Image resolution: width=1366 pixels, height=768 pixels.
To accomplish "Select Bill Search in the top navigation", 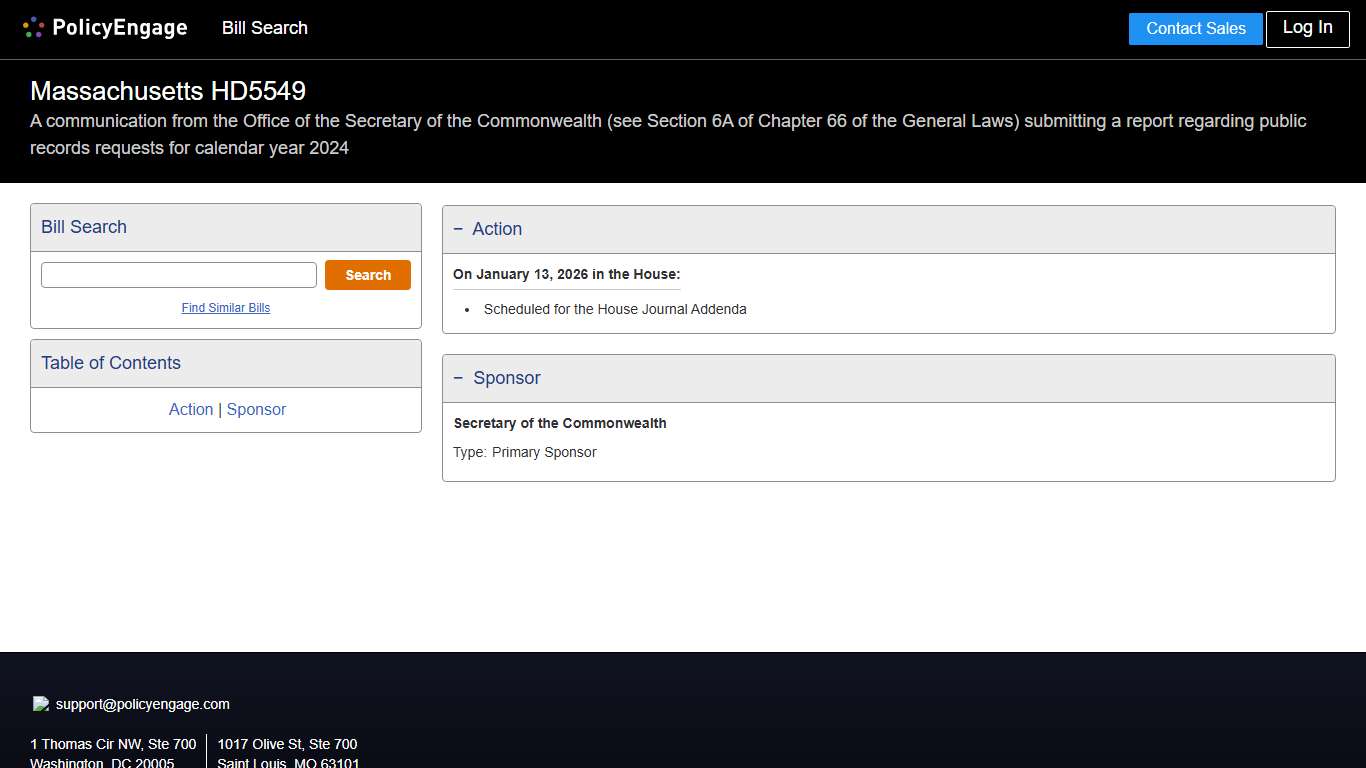I will pos(264,28).
